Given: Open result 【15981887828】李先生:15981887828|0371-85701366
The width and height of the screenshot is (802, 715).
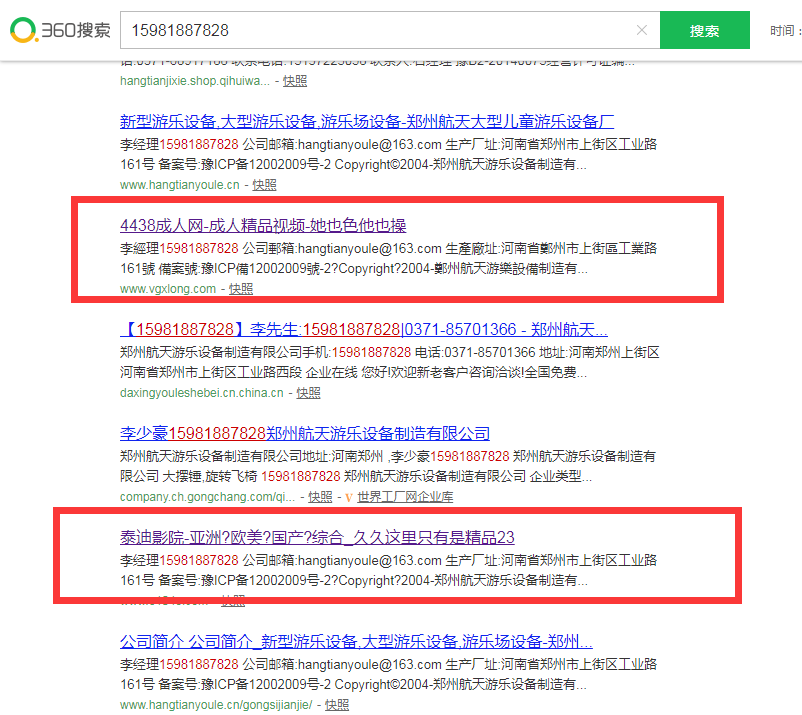Looking at the screenshot, I should [364, 329].
